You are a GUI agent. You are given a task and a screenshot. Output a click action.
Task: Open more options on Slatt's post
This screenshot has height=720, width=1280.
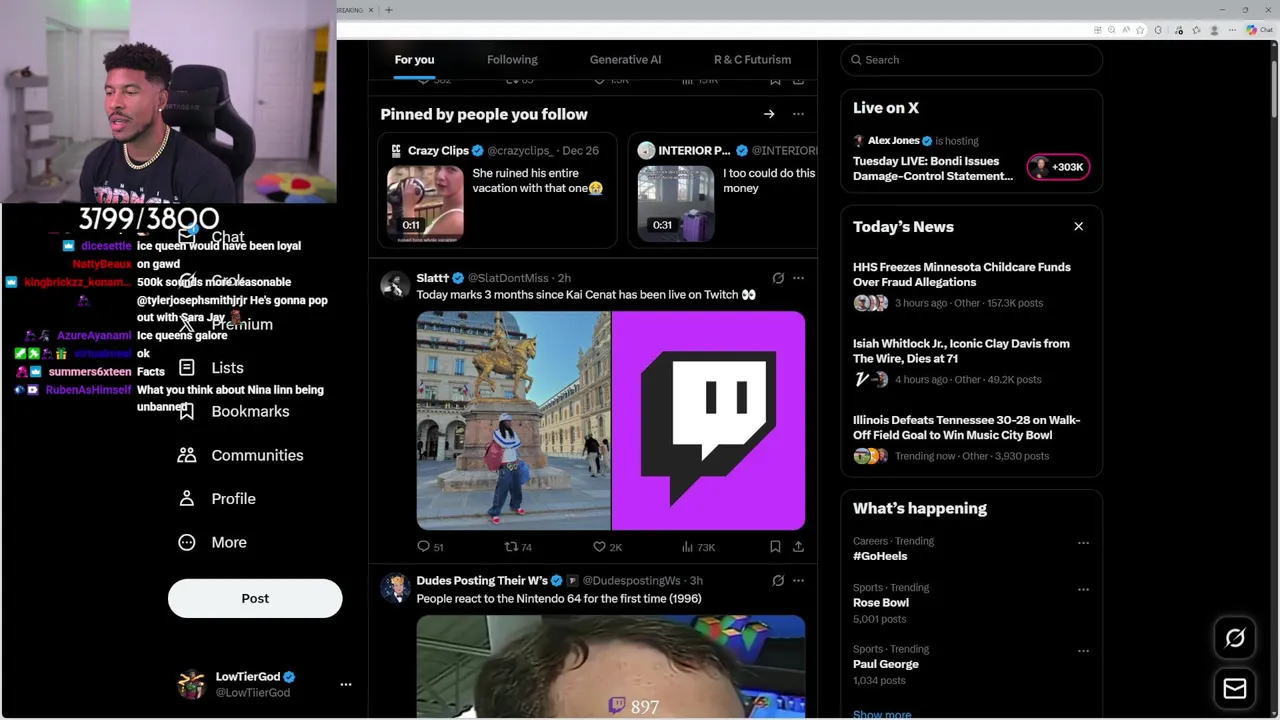pyautogui.click(x=798, y=278)
